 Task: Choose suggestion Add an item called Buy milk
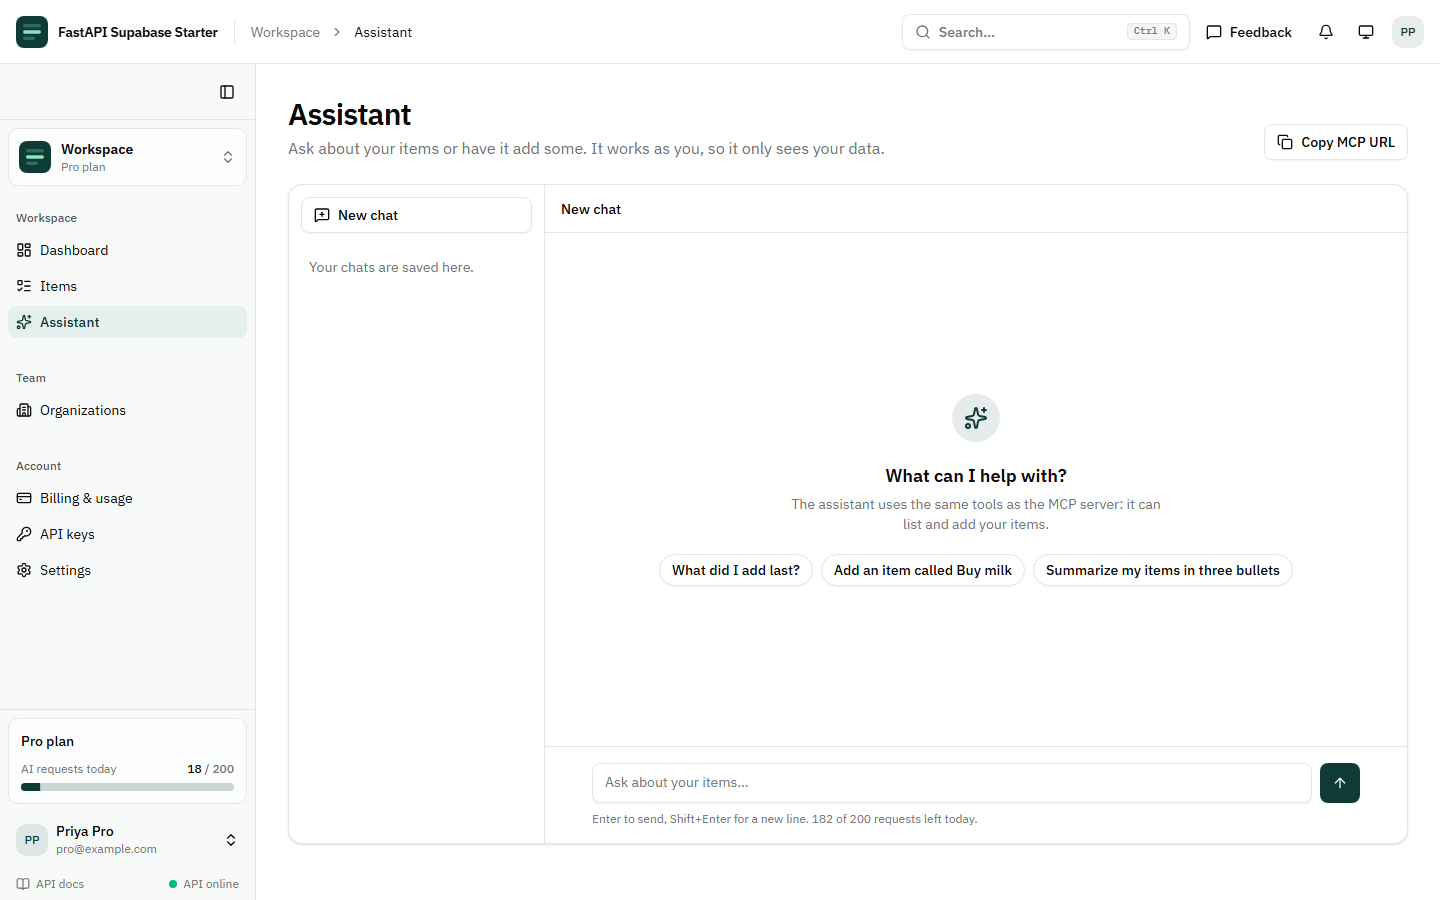(x=923, y=570)
